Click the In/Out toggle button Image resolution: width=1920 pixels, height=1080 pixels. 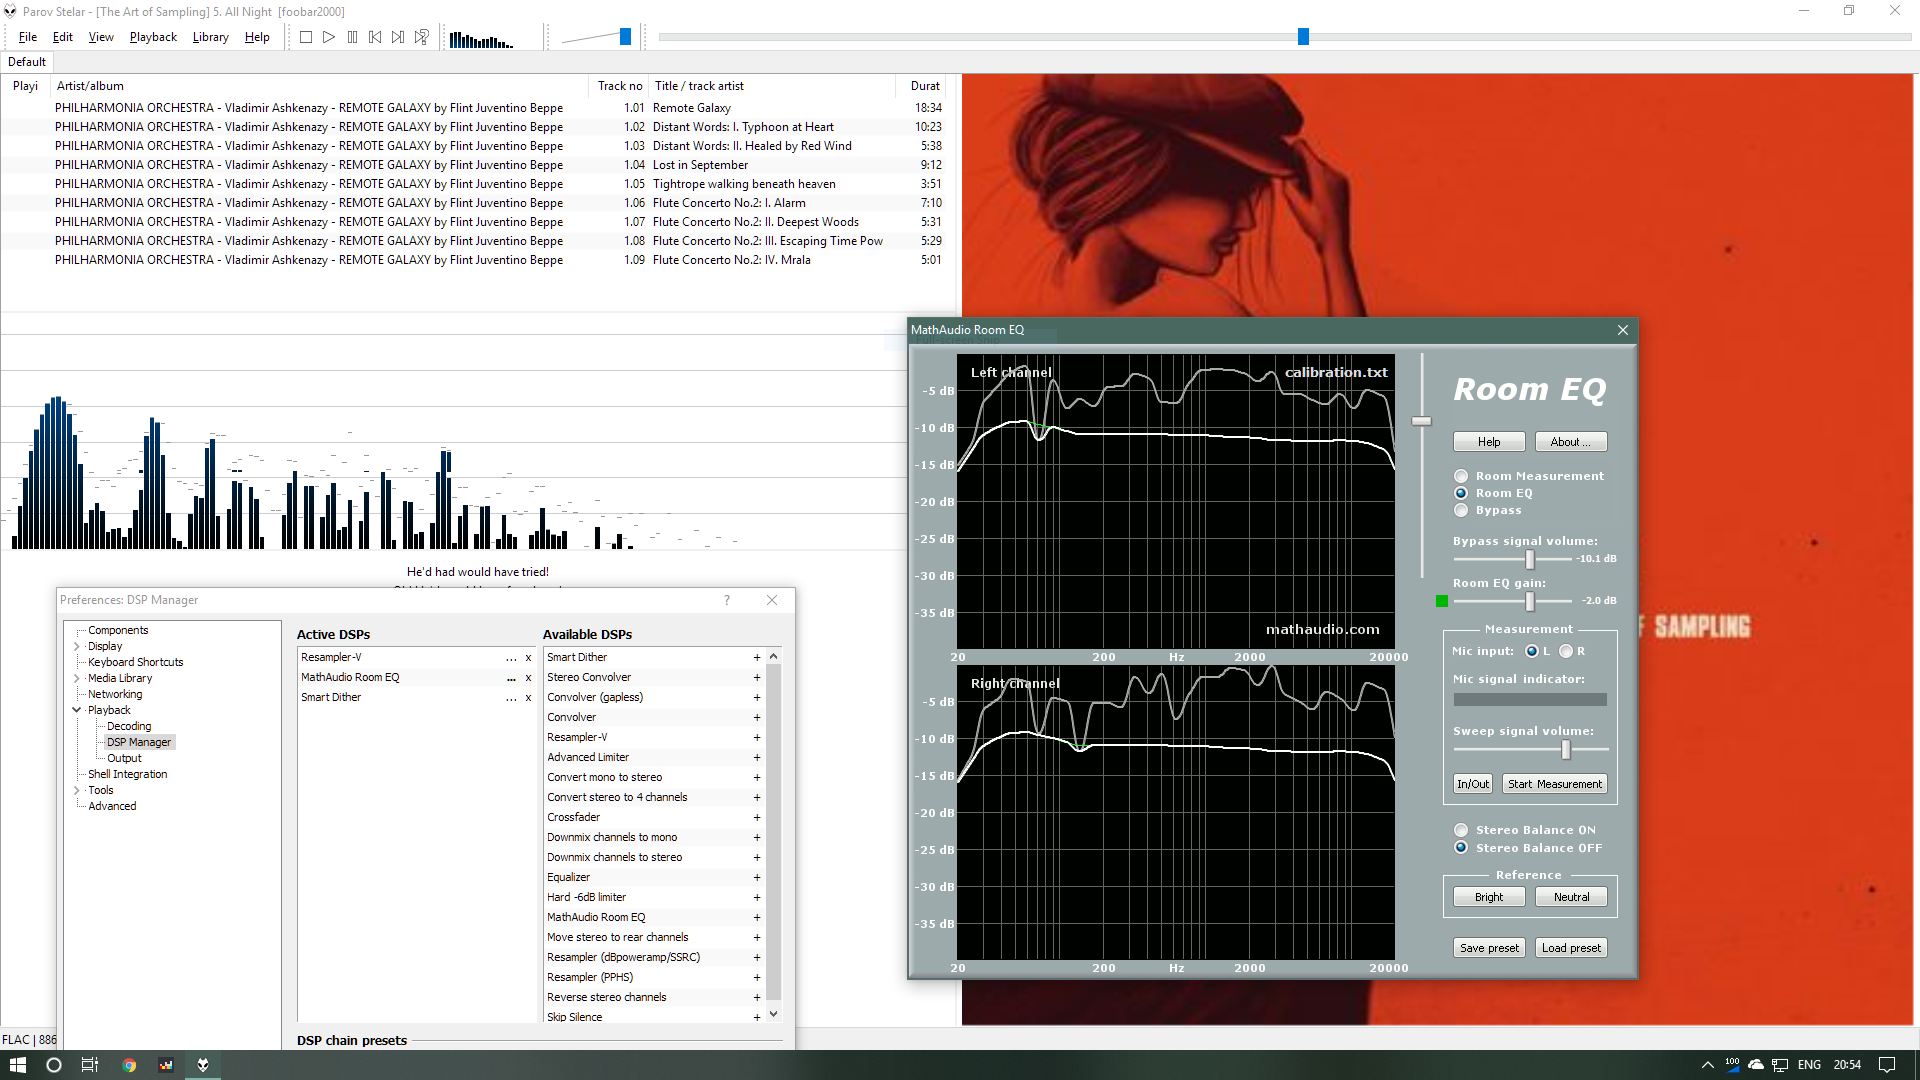1472,782
